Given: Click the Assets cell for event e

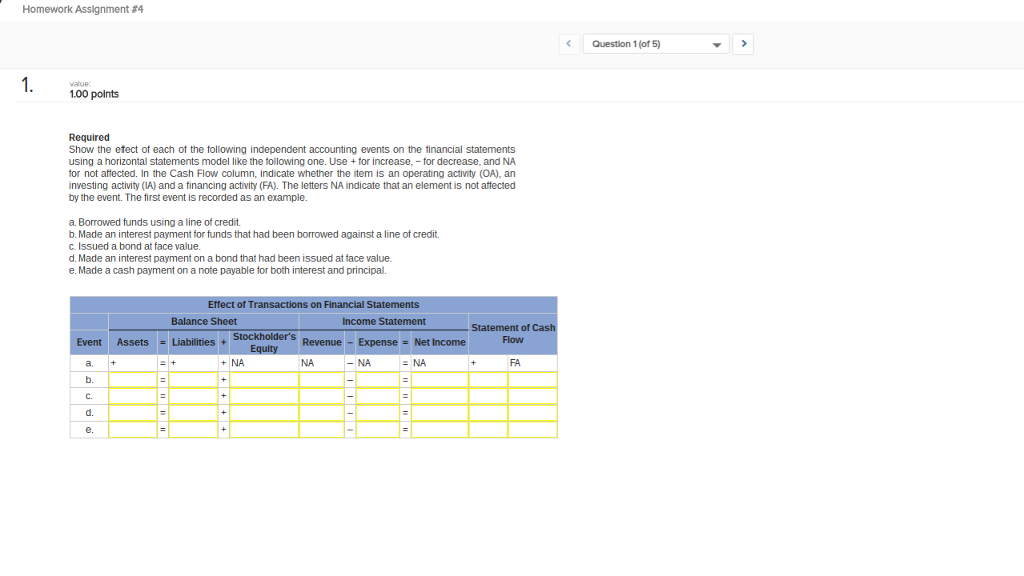Looking at the screenshot, I should (133, 430).
